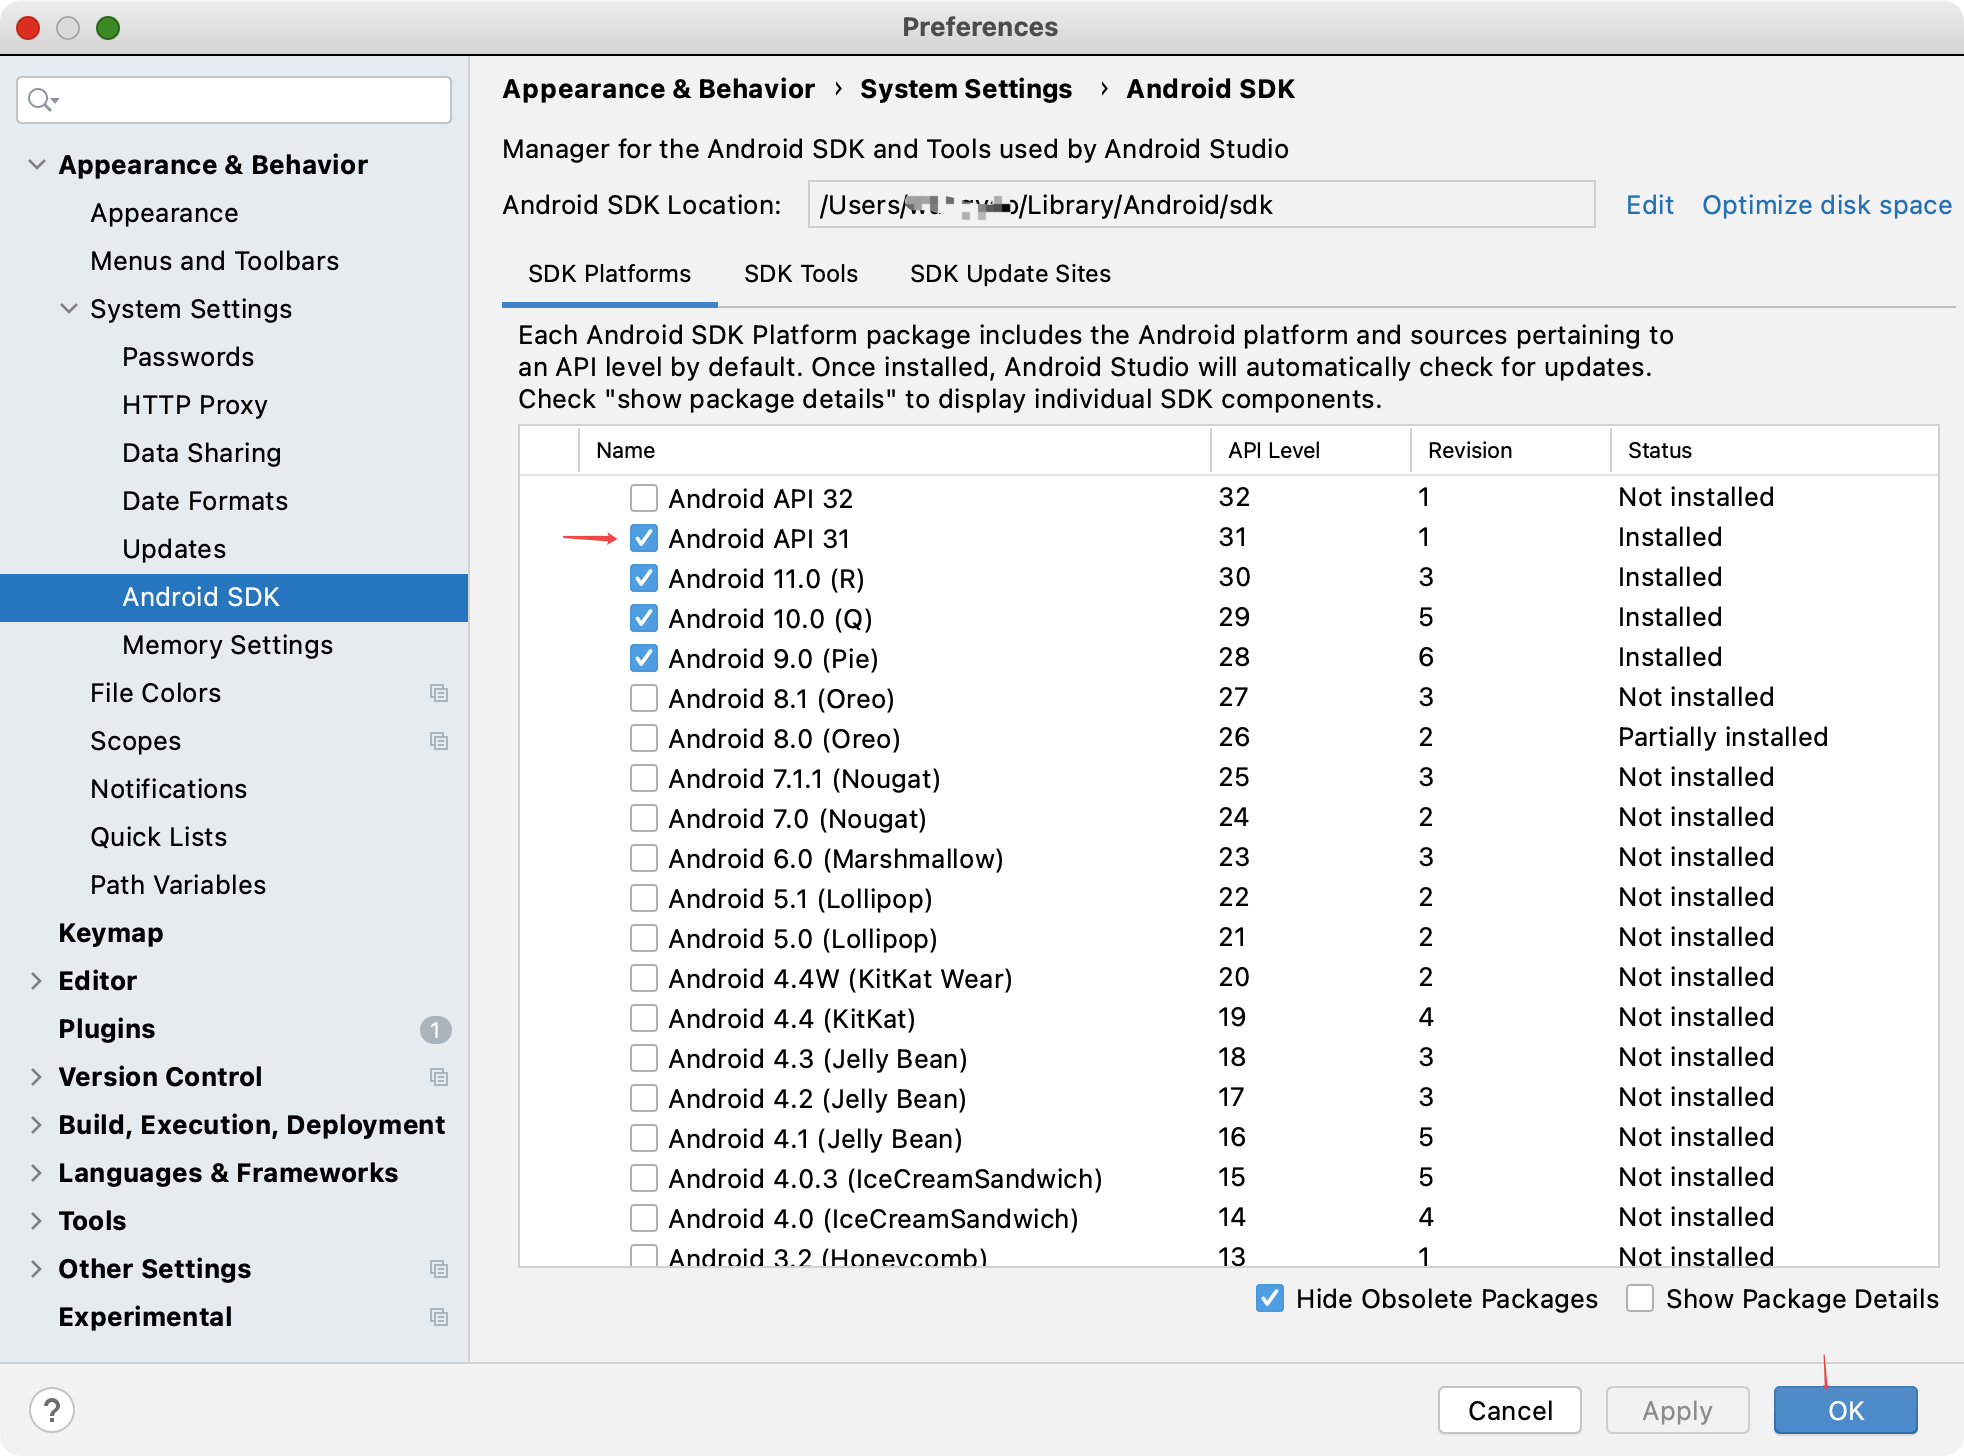Uncheck the Android API 31 checkbox

click(644, 538)
